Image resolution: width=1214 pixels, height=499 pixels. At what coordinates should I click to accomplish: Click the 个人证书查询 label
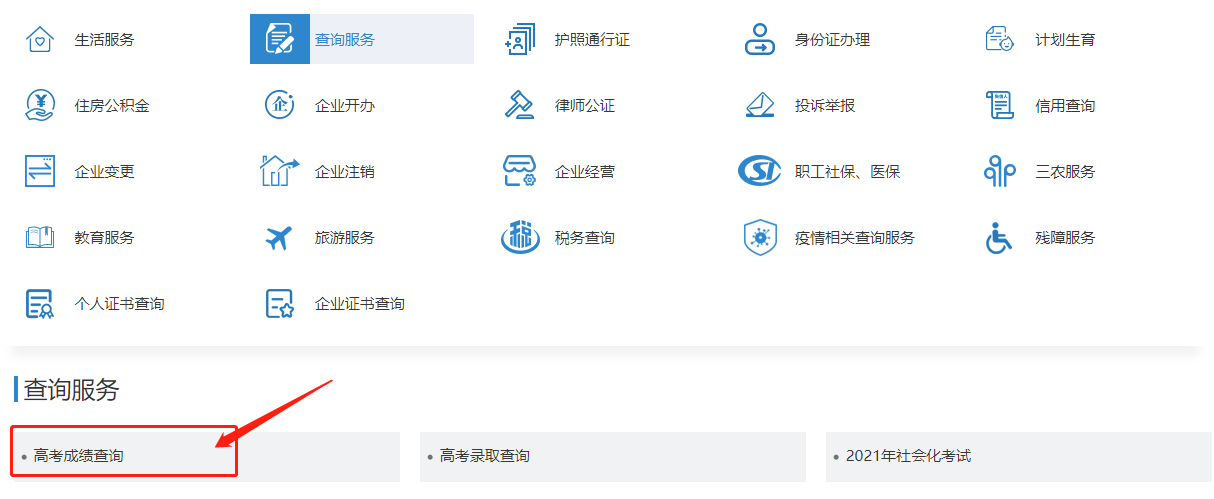[119, 304]
